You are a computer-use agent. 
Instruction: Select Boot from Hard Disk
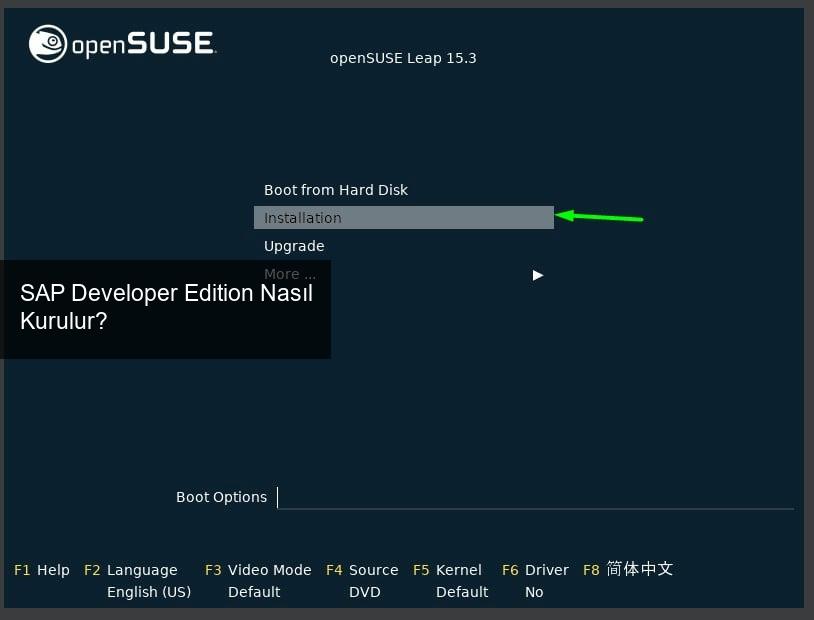coord(336,190)
